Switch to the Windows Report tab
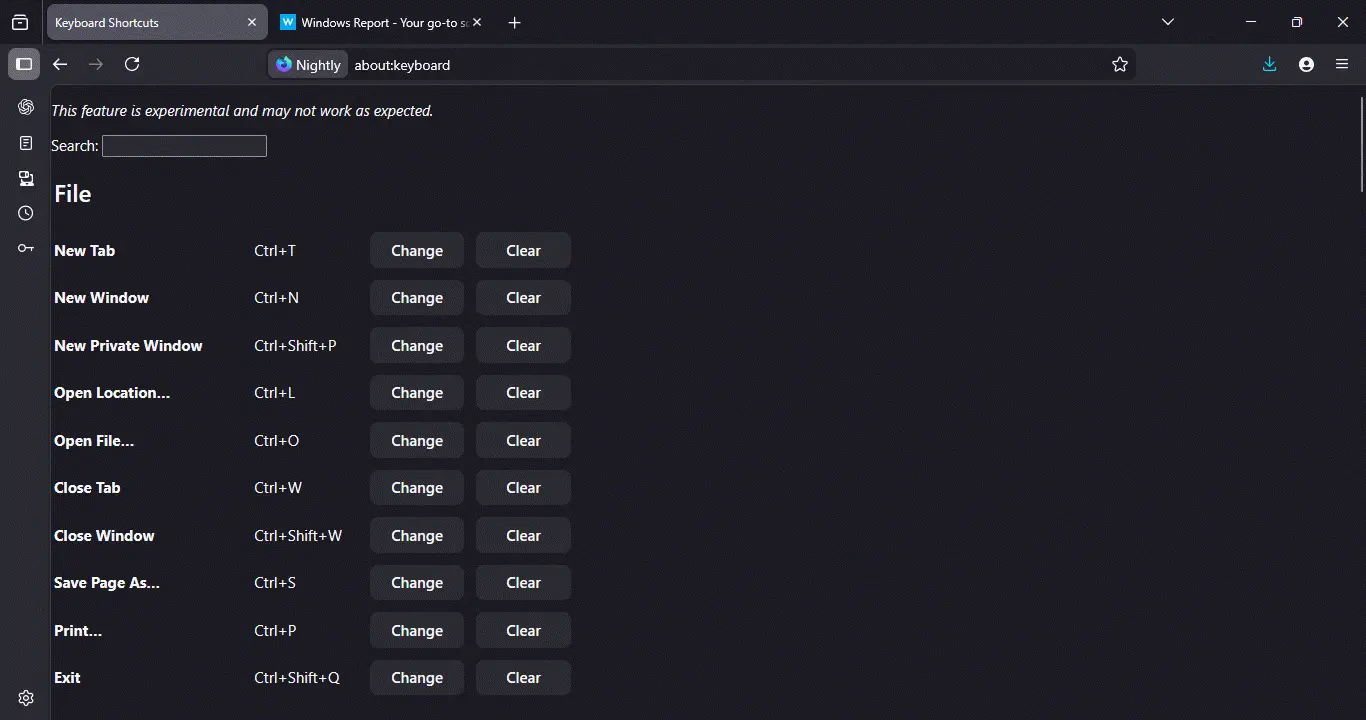Image resolution: width=1366 pixels, height=720 pixels. tap(380, 22)
